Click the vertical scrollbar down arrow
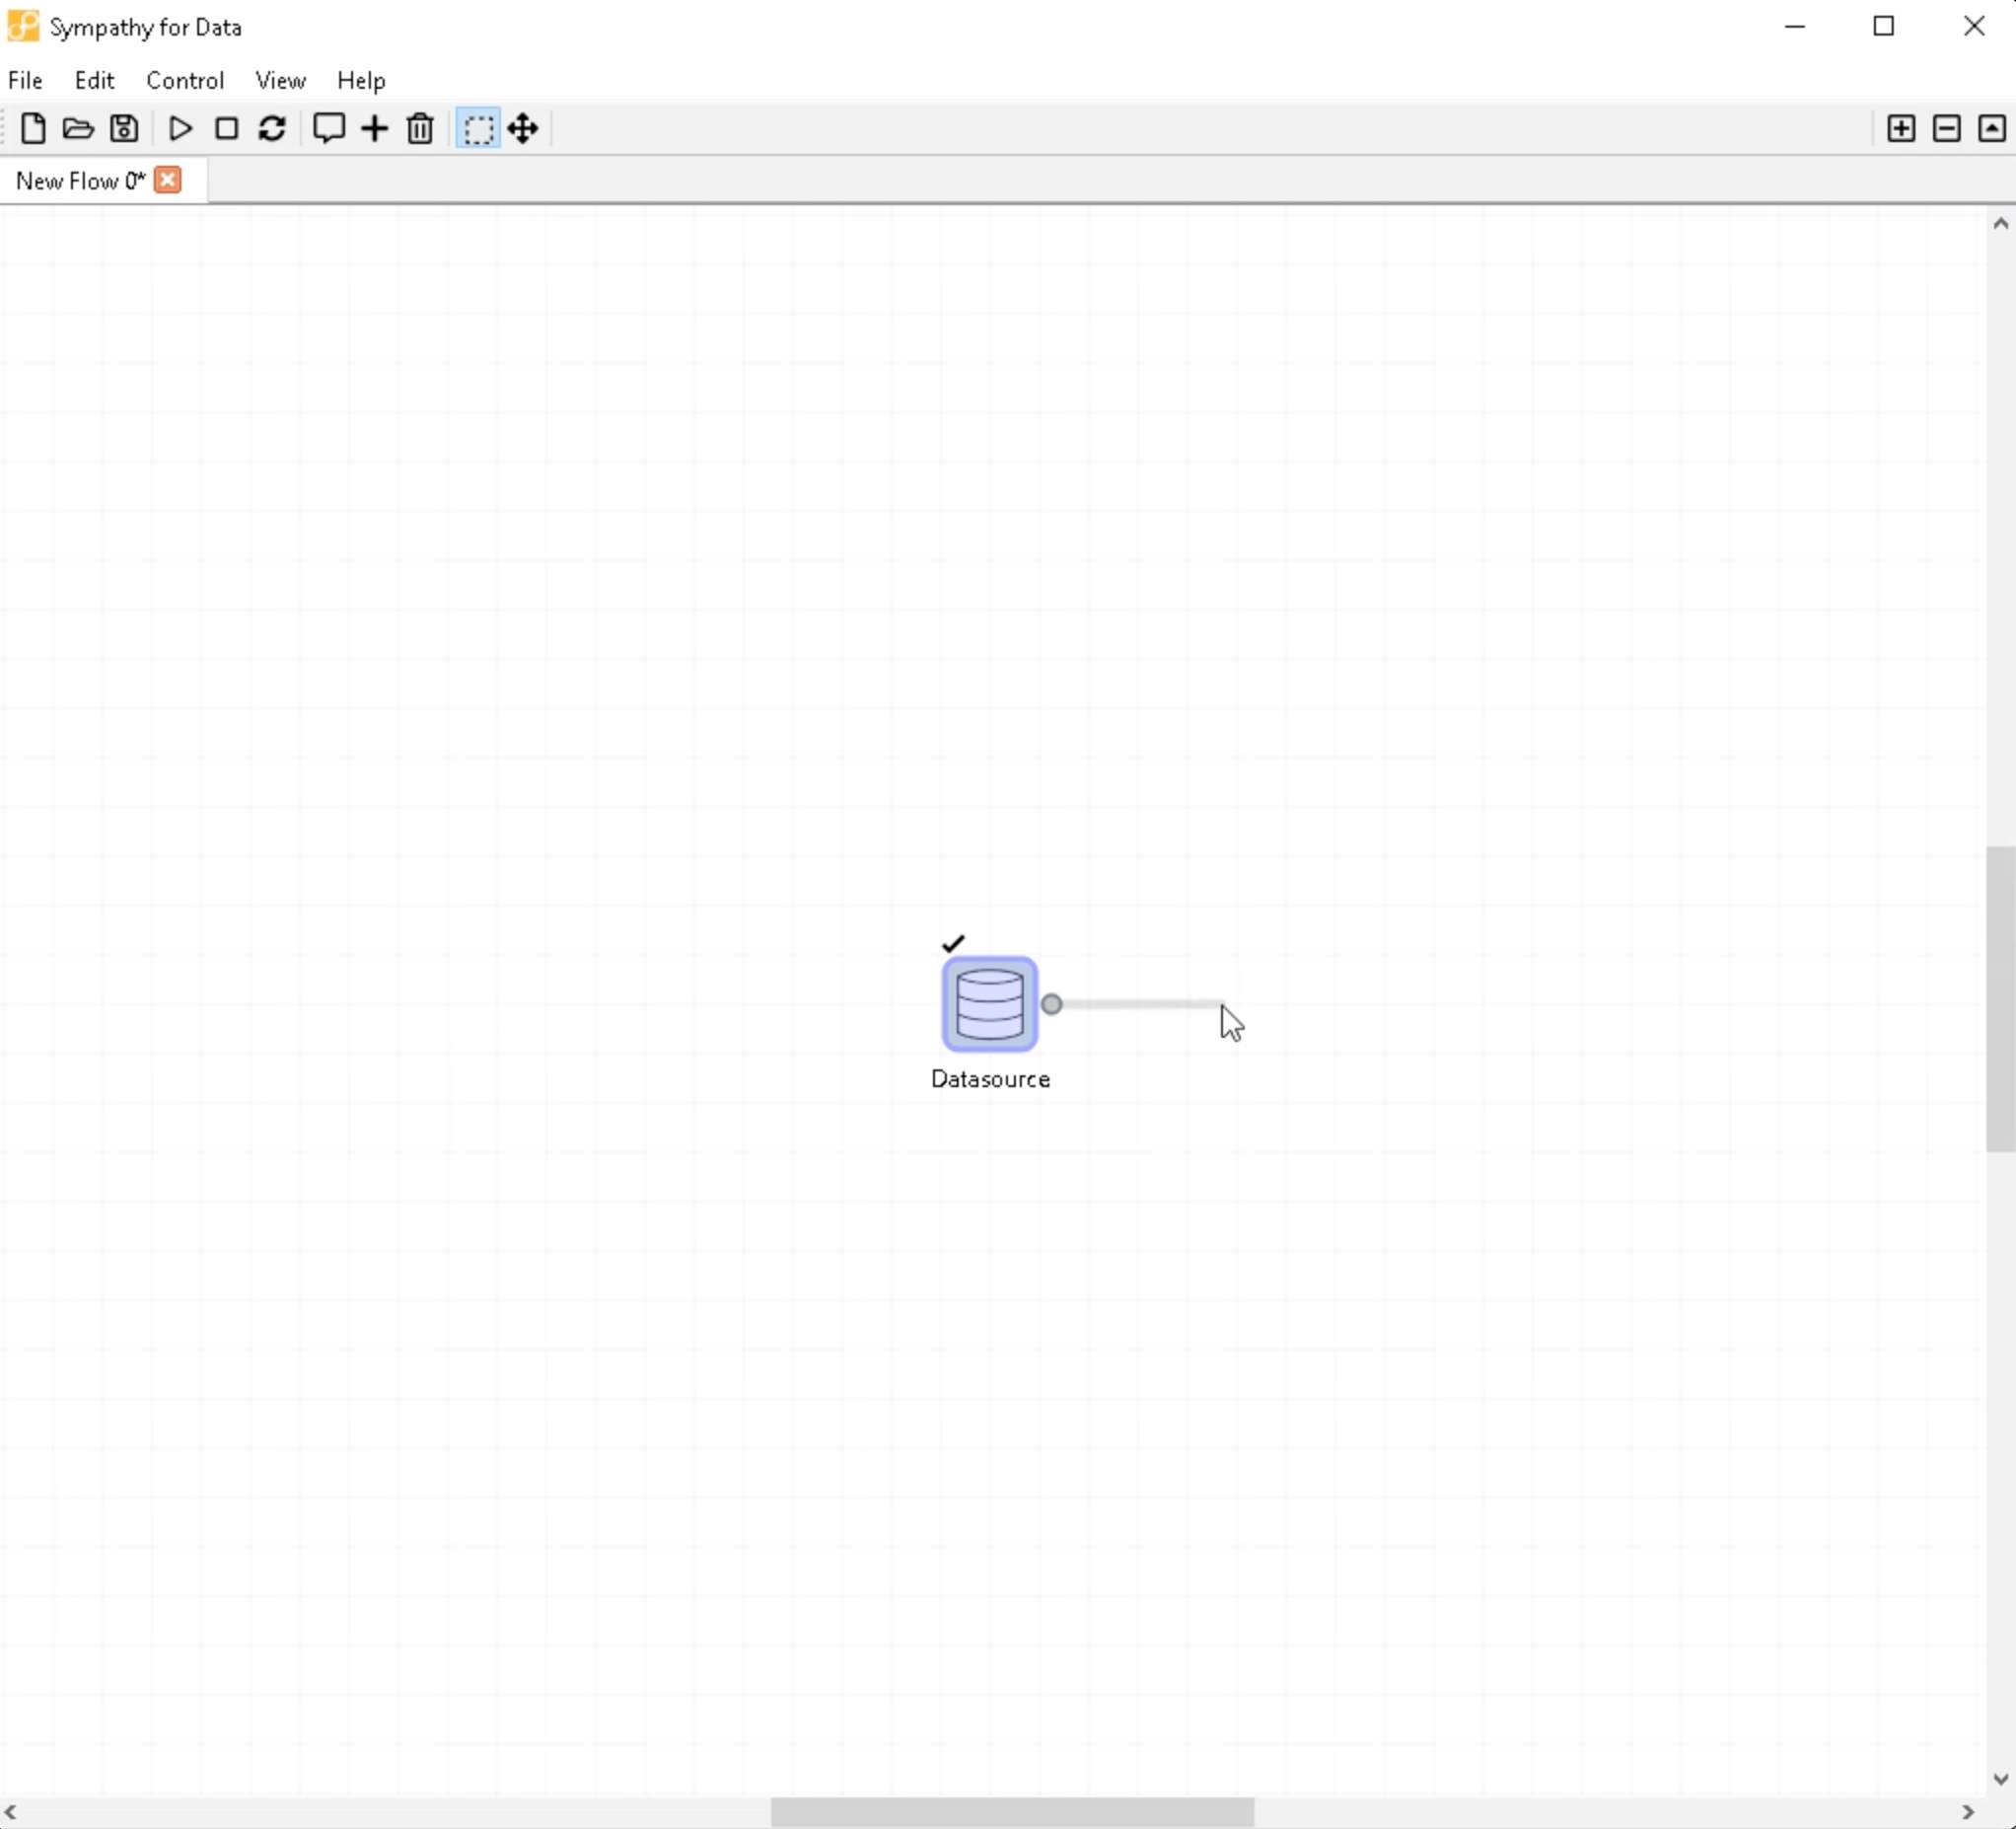2016x1829 pixels. [x=2000, y=1779]
